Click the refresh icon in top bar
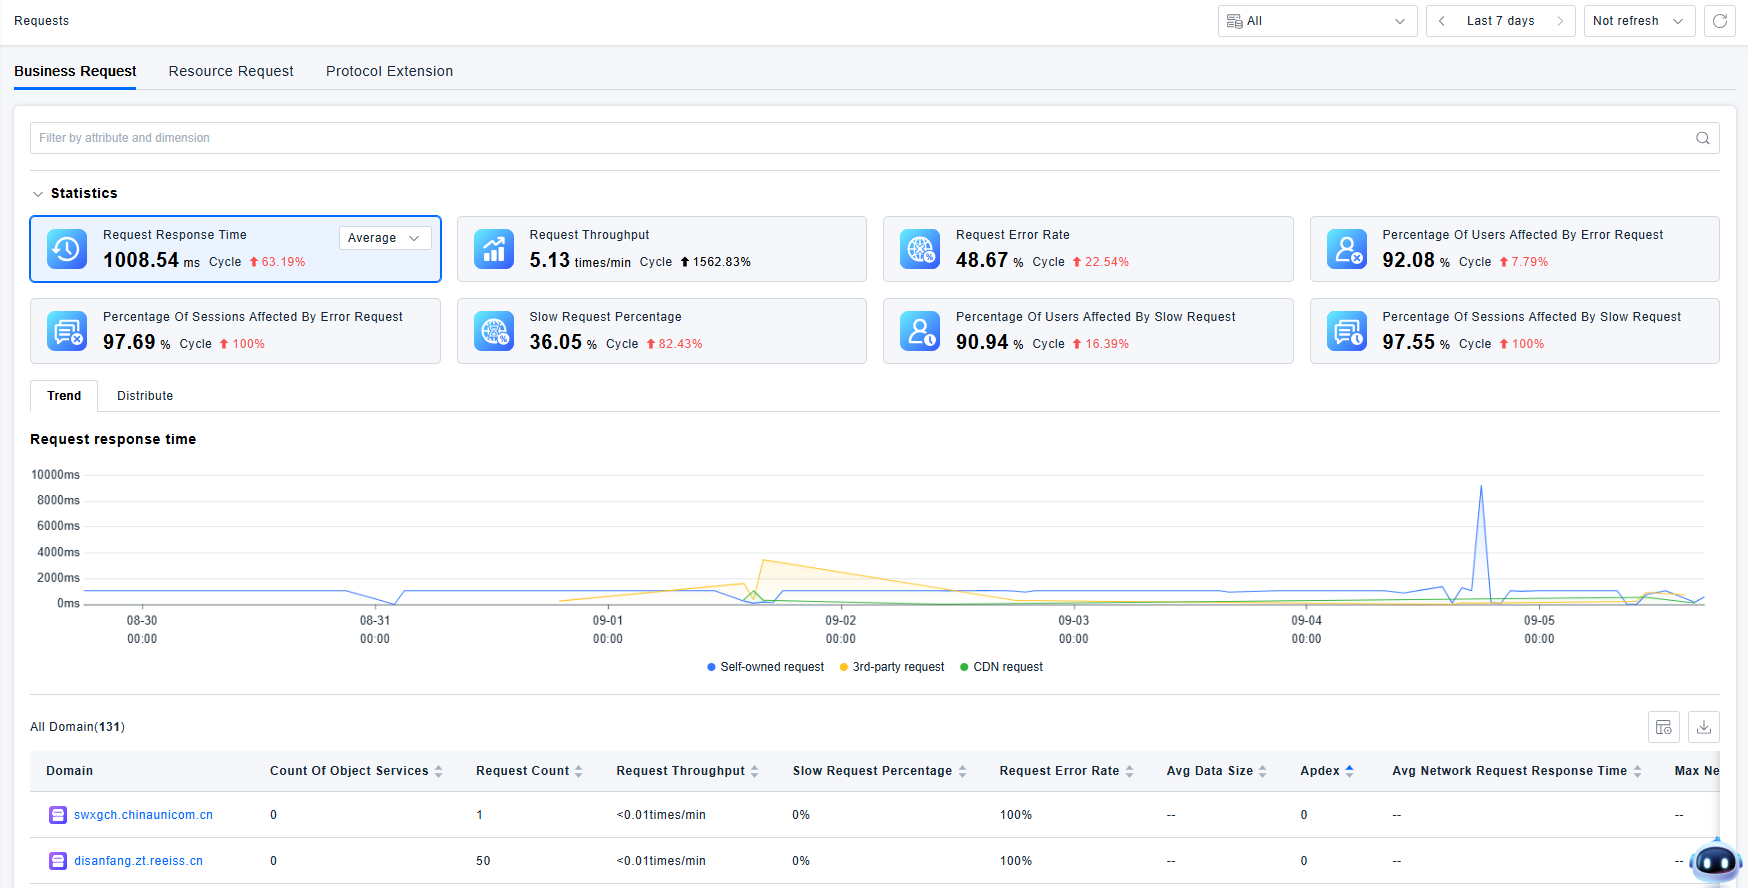Viewport: 1748px width, 888px height. click(1720, 21)
